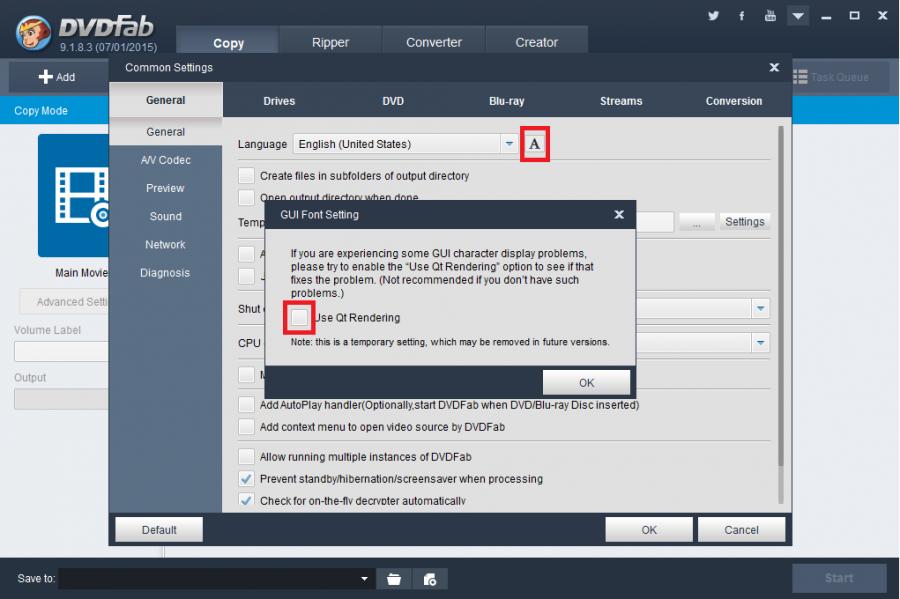The height and width of the screenshot is (599, 900).
Task: Check Create files in subfolders option
Action: (247, 176)
